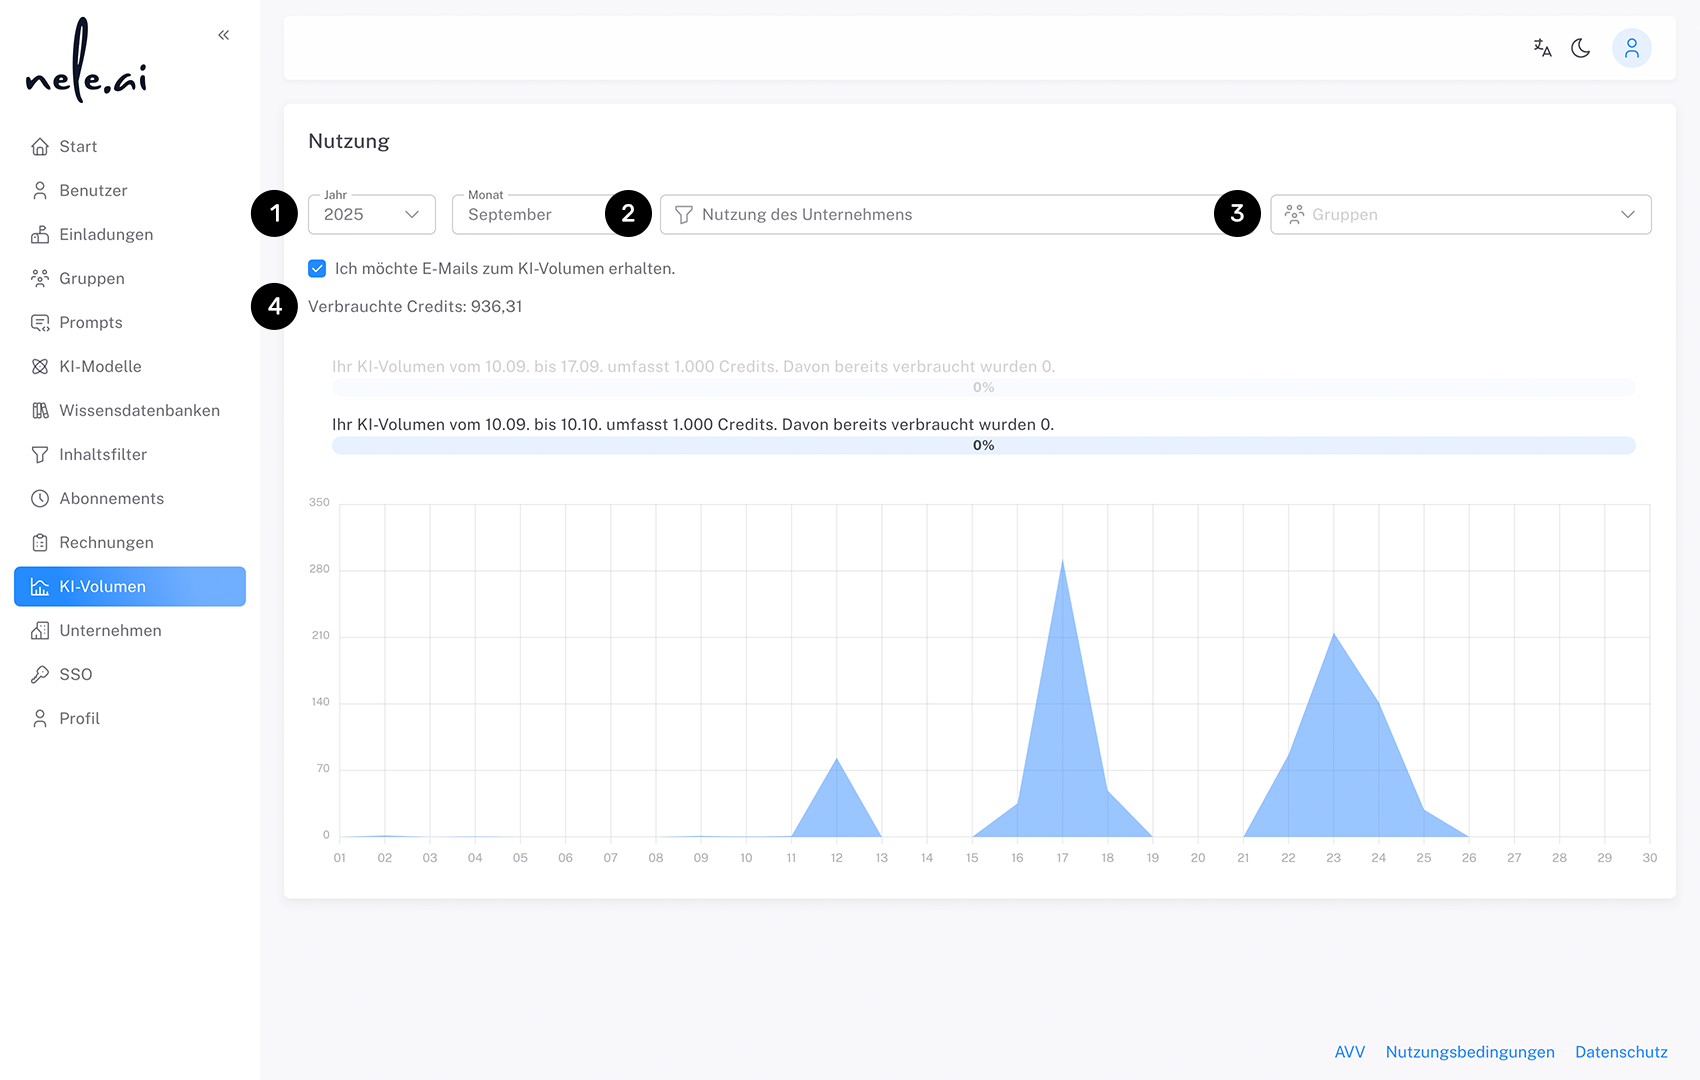1700x1080 pixels.
Task: Click the nele.ai logo
Action: click(x=85, y=62)
